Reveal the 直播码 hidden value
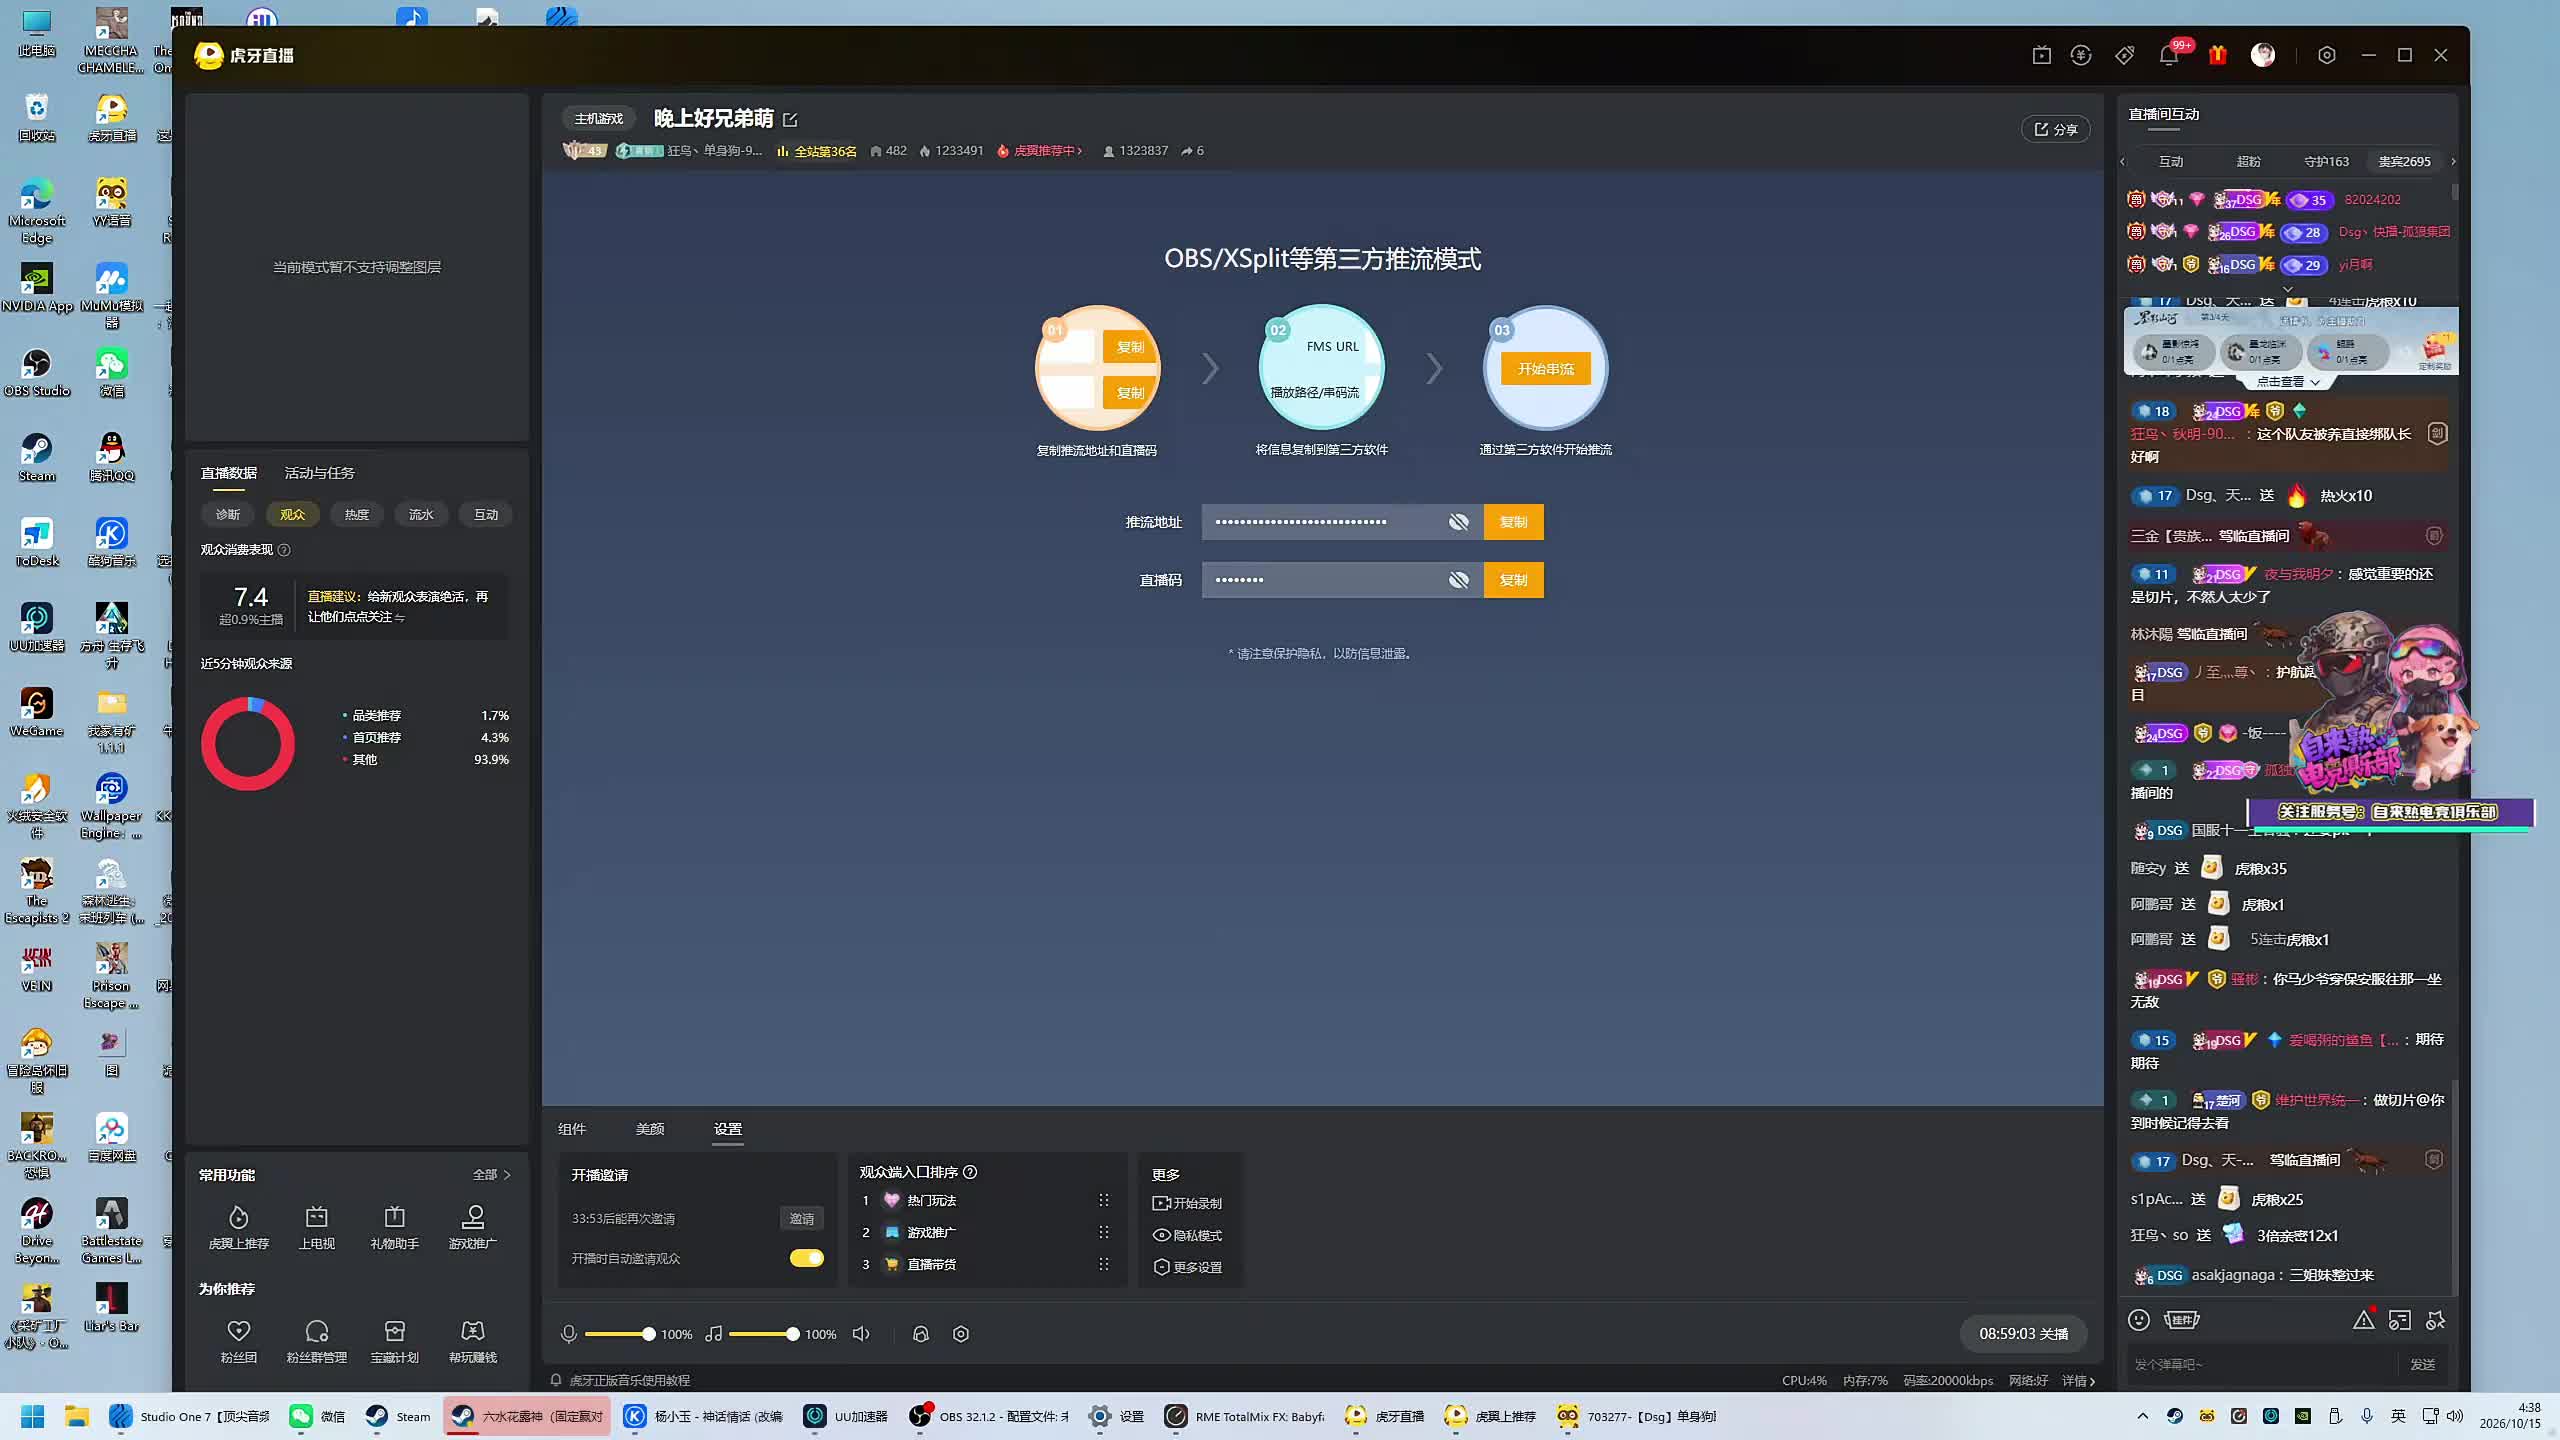The image size is (2560, 1440). 1458,580
